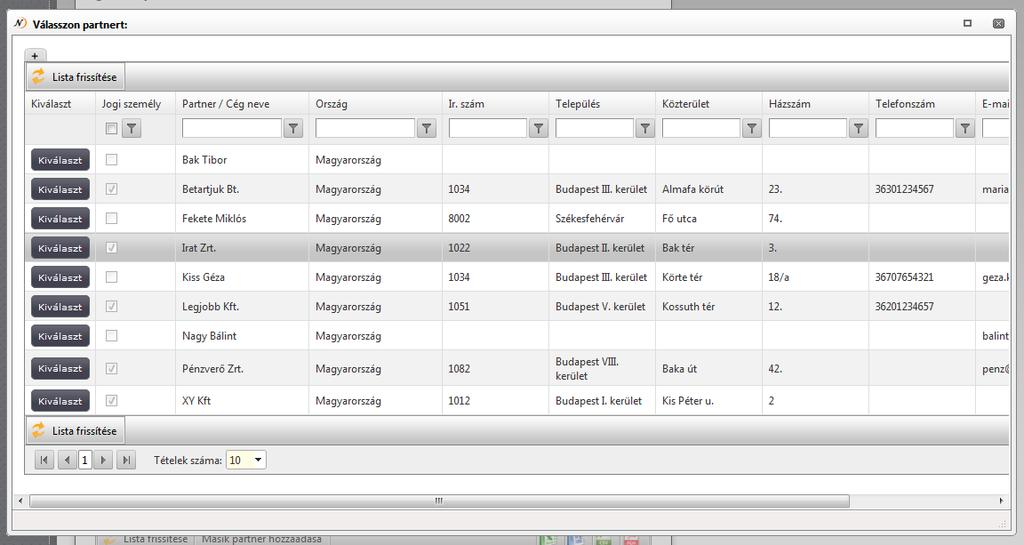Click the current page number field
The height and width of the screenshot is (545, 1024).
(x=85, y=460)
